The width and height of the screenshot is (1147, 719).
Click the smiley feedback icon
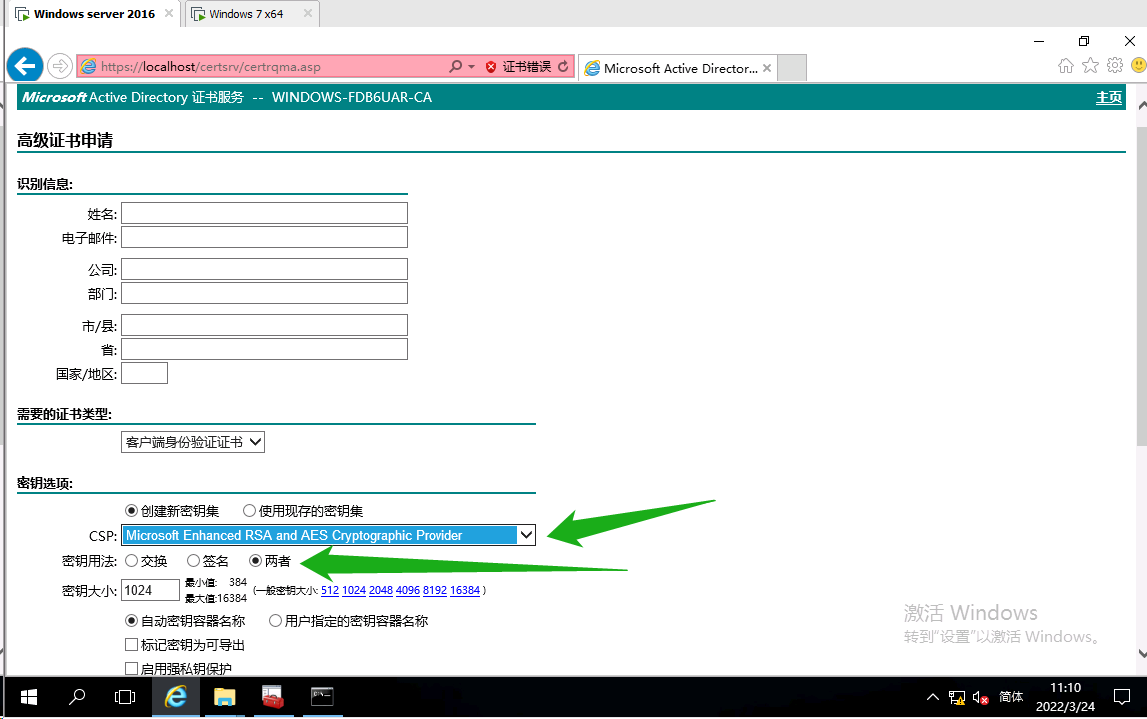tap(1139, 66)
